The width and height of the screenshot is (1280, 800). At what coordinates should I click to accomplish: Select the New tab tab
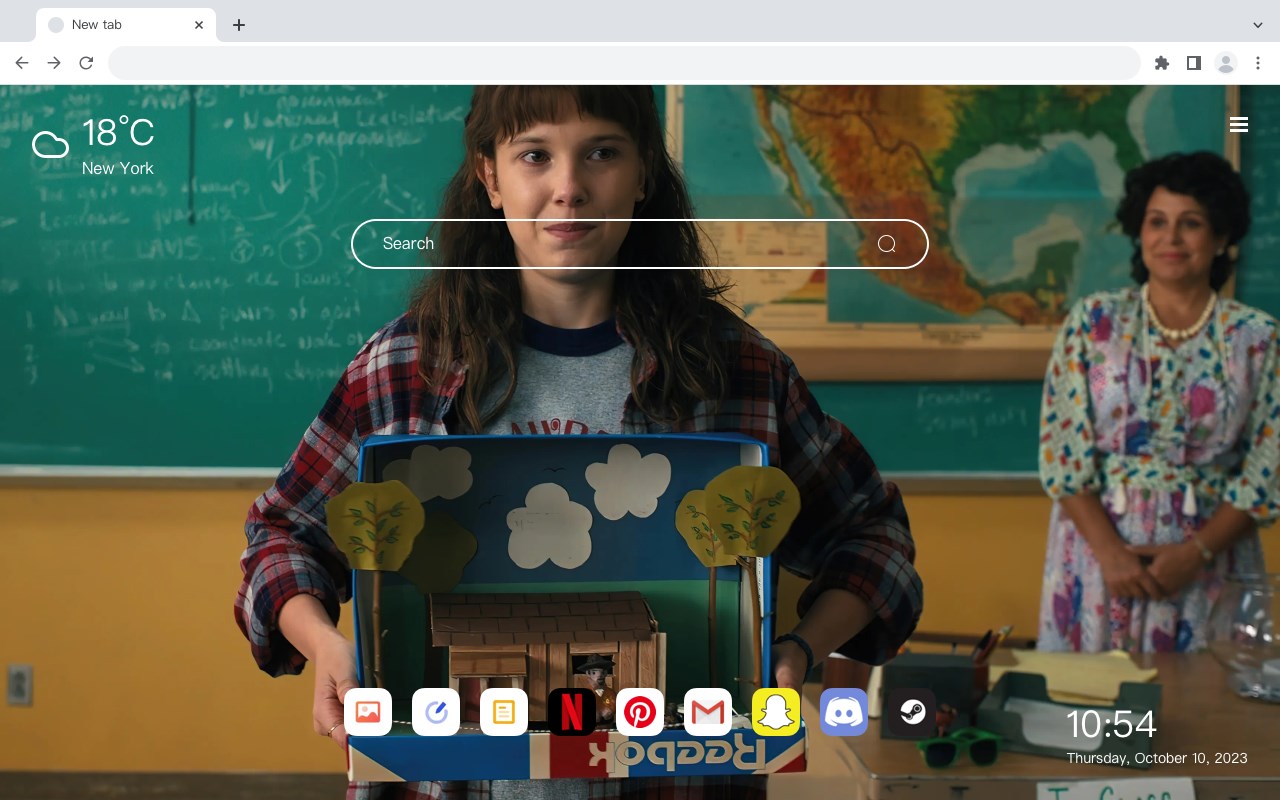pos(125,25)
